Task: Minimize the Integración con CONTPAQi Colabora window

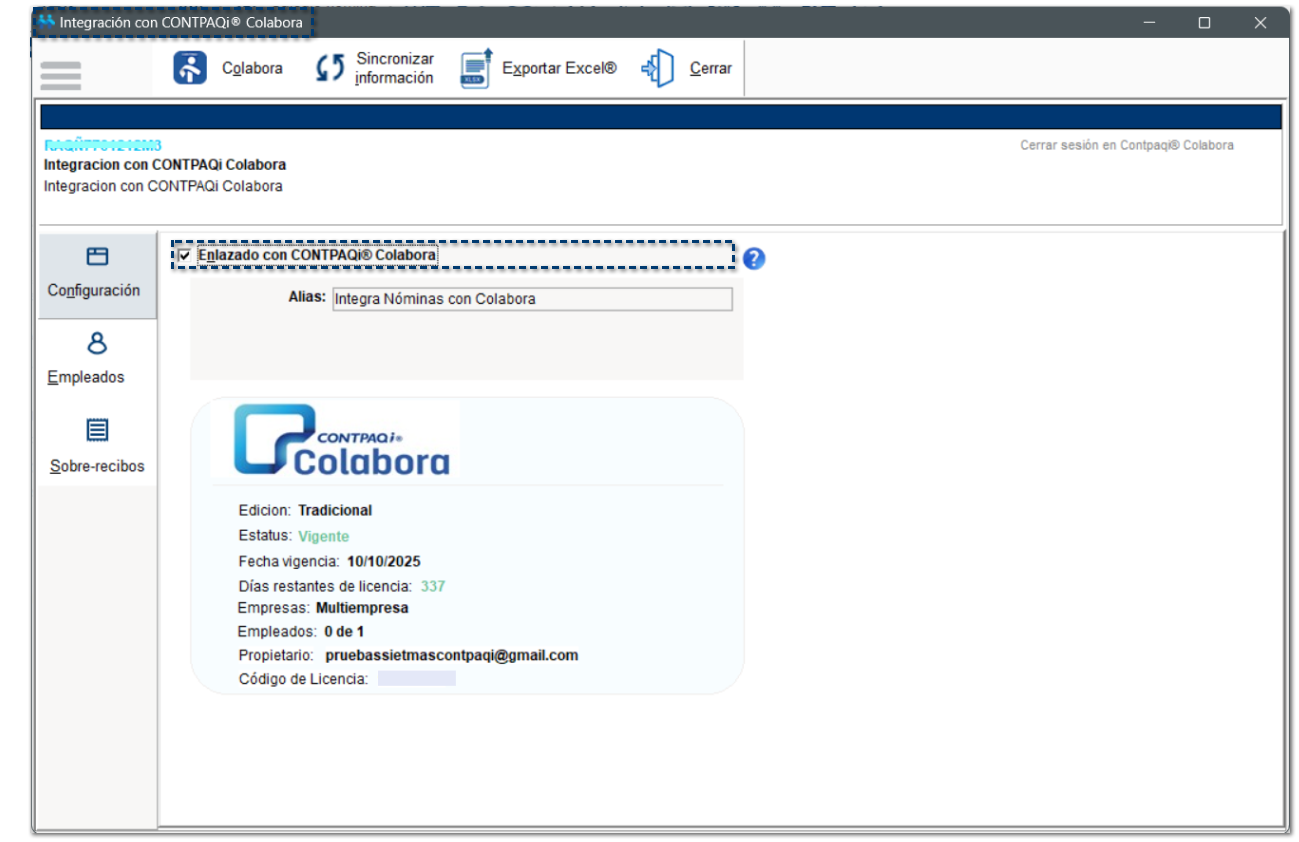Action: point(1150,22)
